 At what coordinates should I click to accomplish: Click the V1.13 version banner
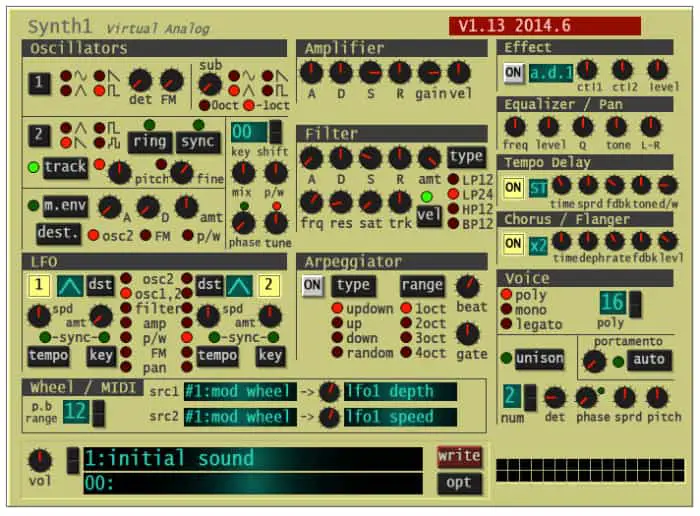tap(545, 26)
